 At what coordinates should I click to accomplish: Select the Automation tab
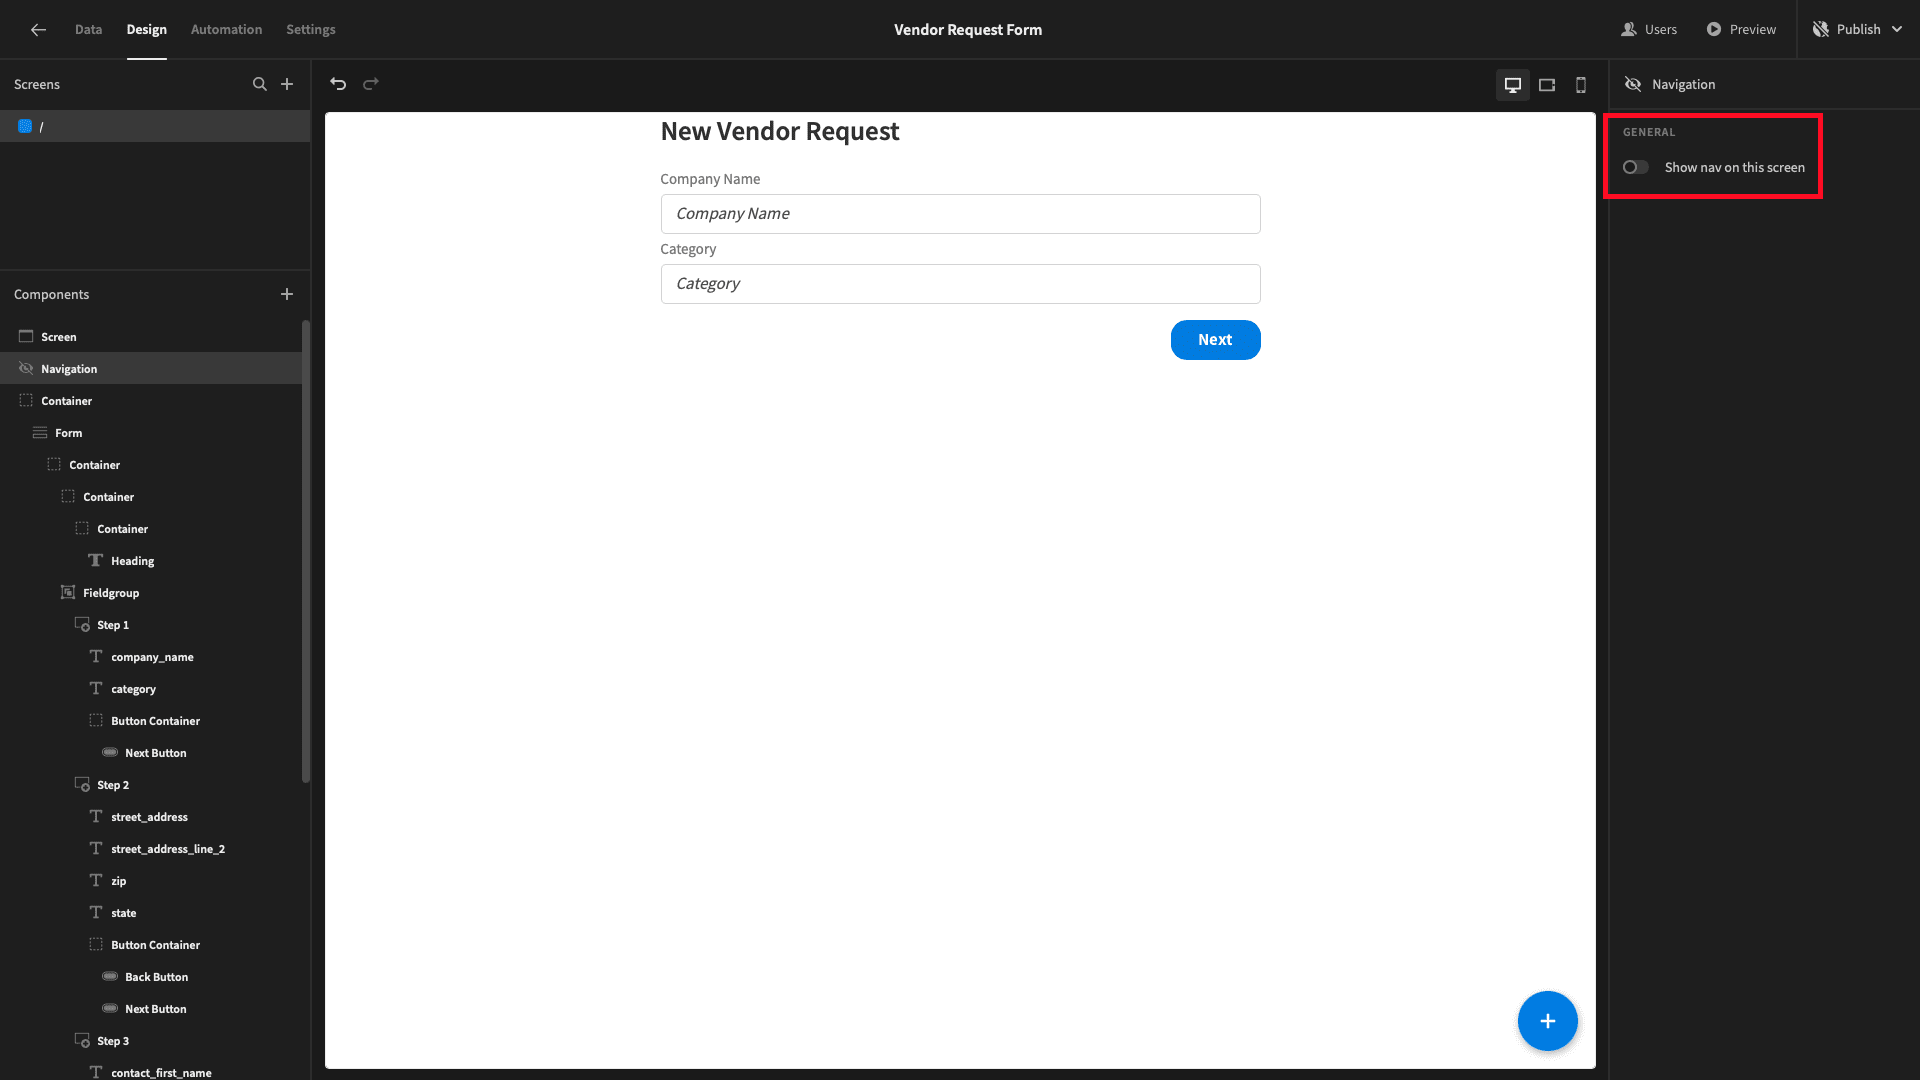tap(227, 29)
